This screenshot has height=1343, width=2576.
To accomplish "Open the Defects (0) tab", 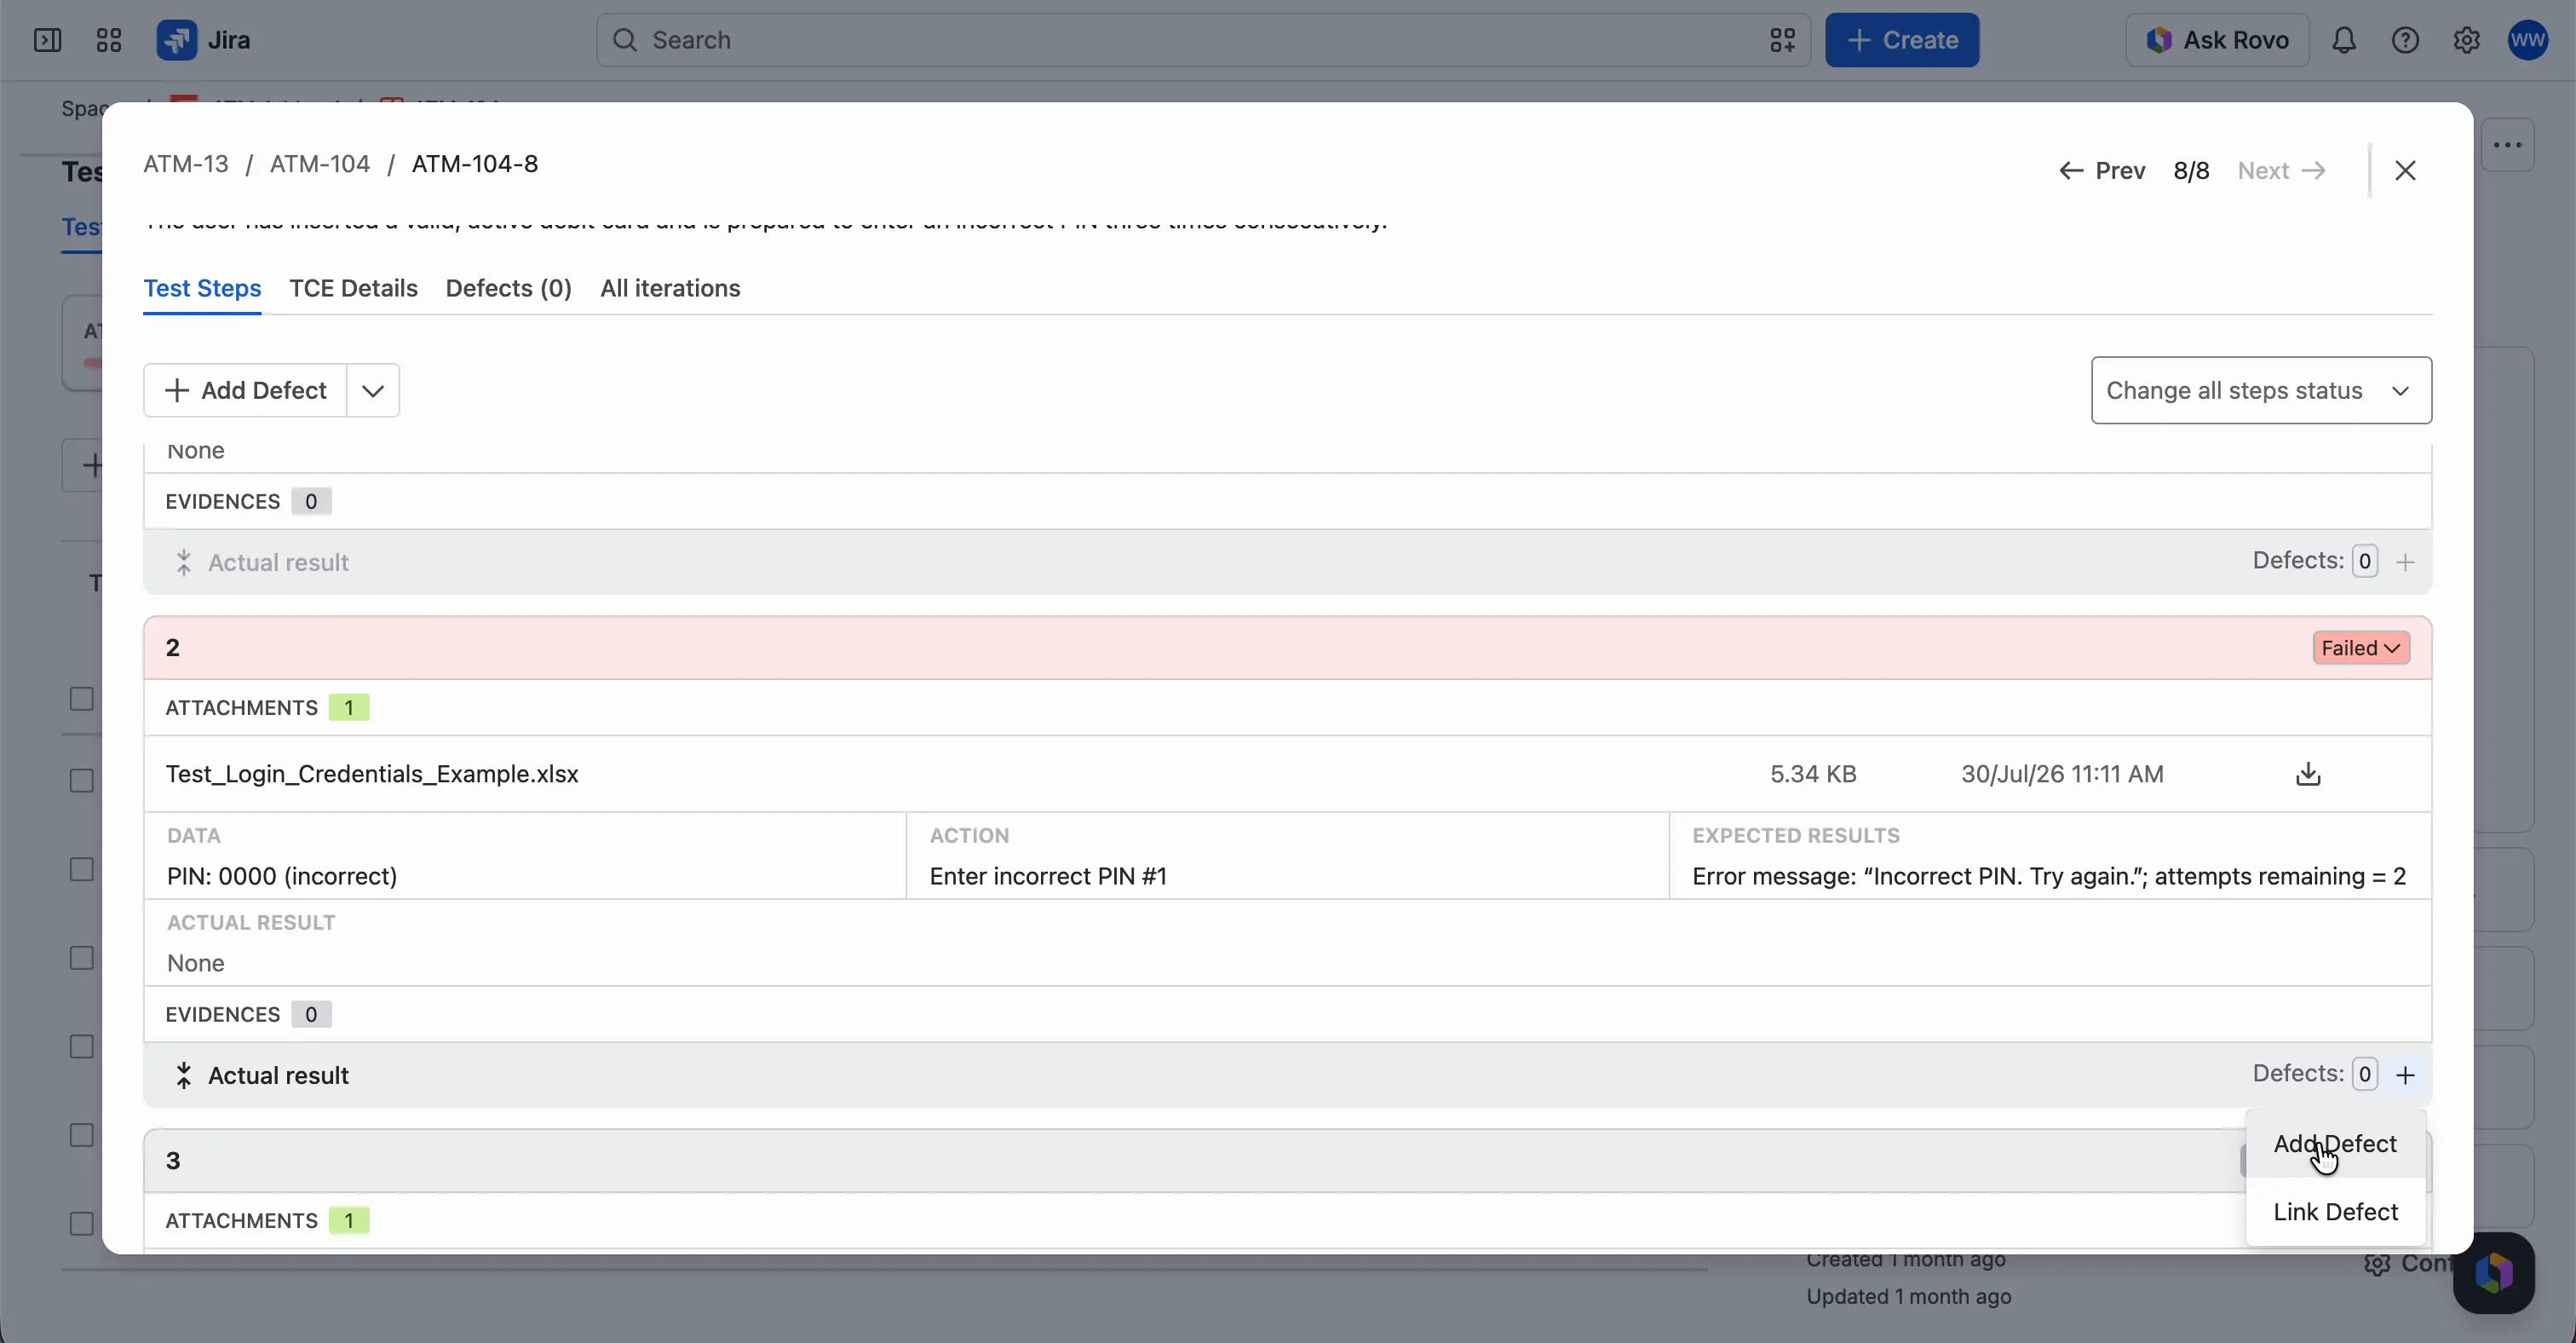I will (508, 288).
